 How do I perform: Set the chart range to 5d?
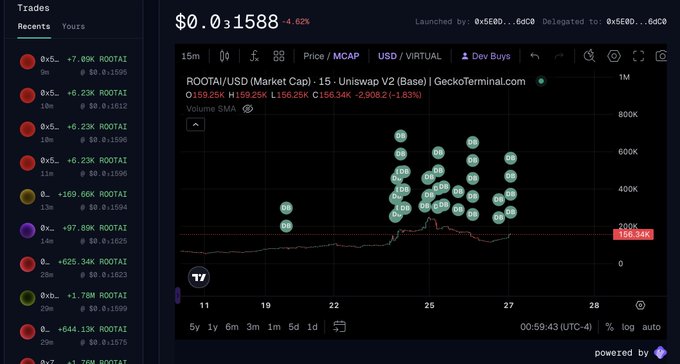pyautogui.click(x=294, y=327)
